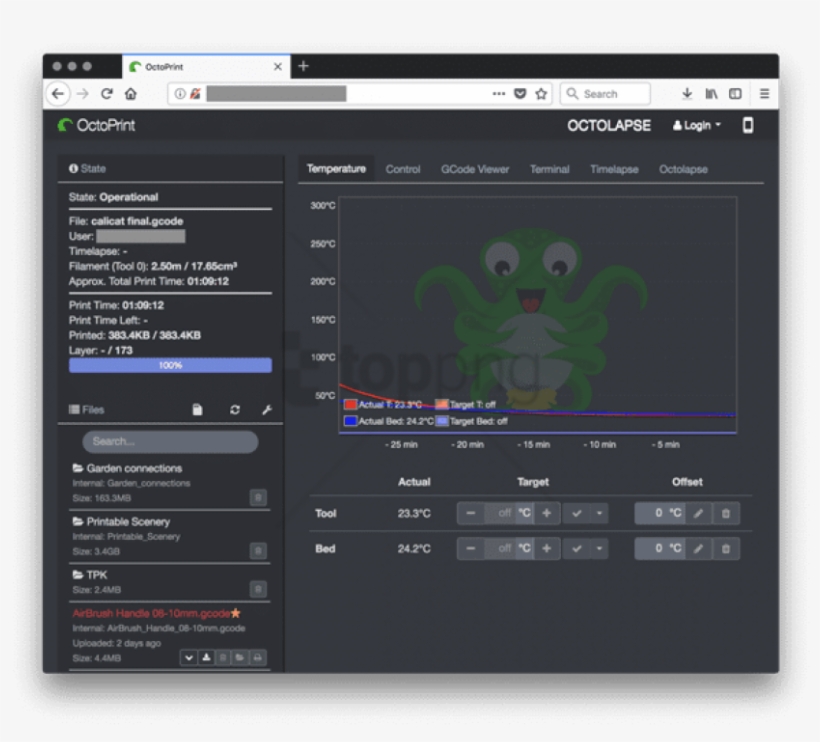Expand AirBrush Handle file details chevron

pos(189,657)
